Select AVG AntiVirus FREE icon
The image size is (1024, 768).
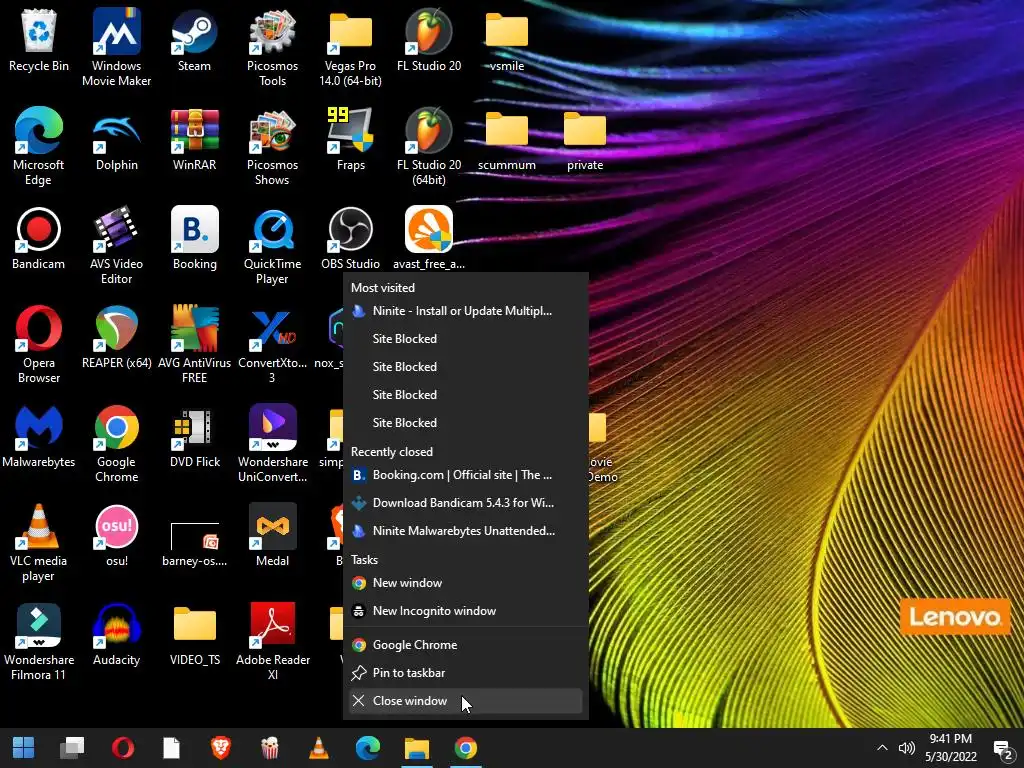pos(194,344)
